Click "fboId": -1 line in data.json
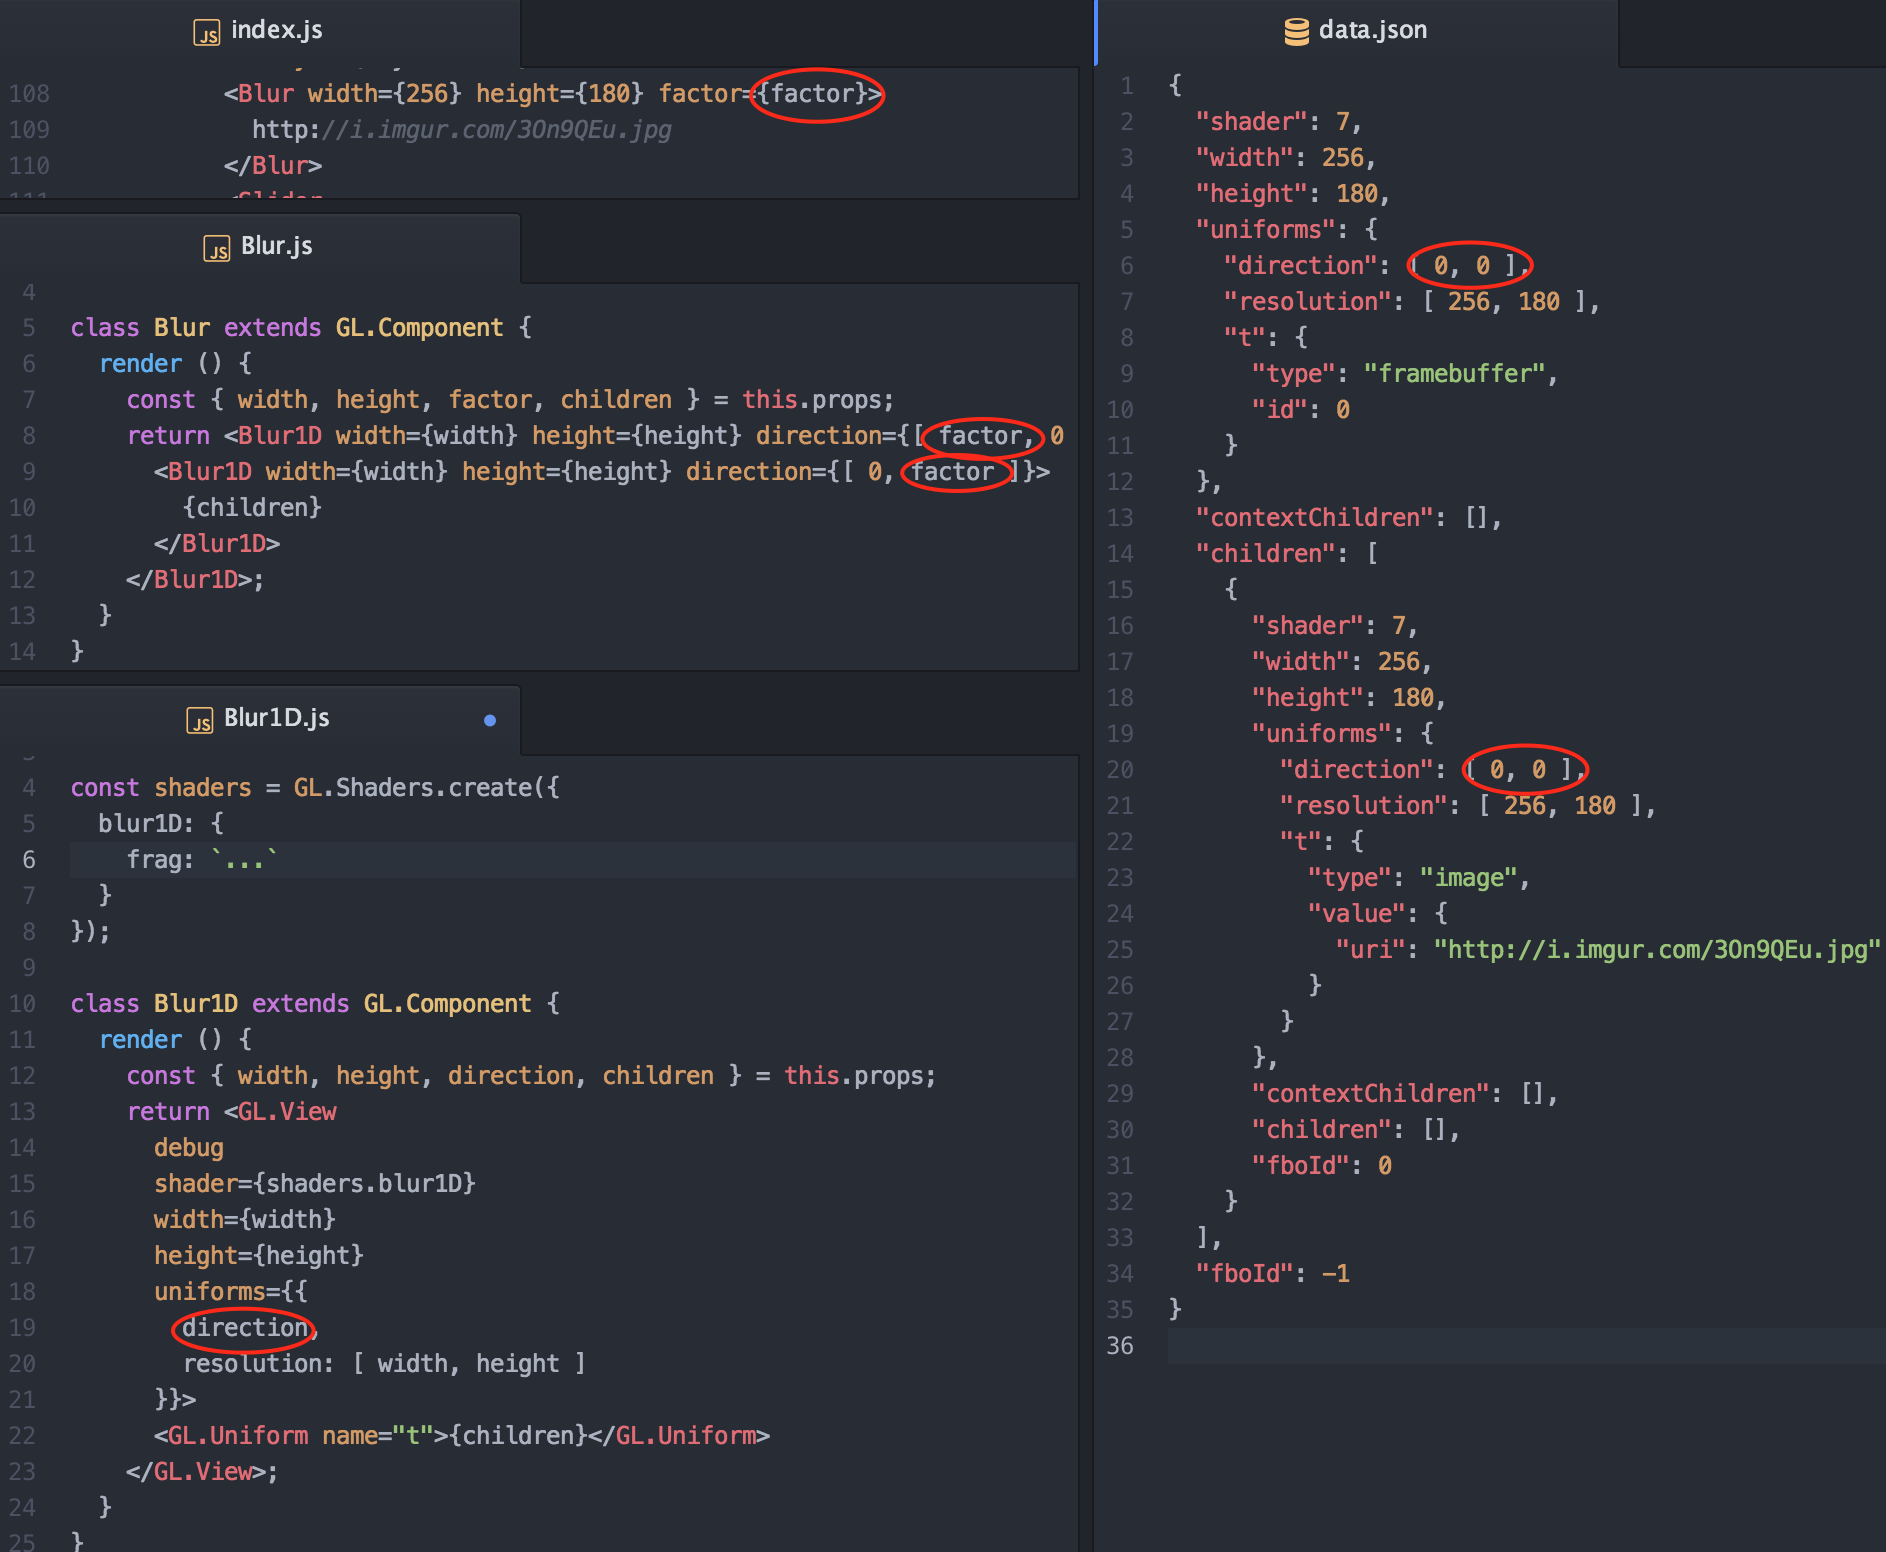Screen dimensions: 1886x1552 pyautogui.click(x=1273, y=1274)
